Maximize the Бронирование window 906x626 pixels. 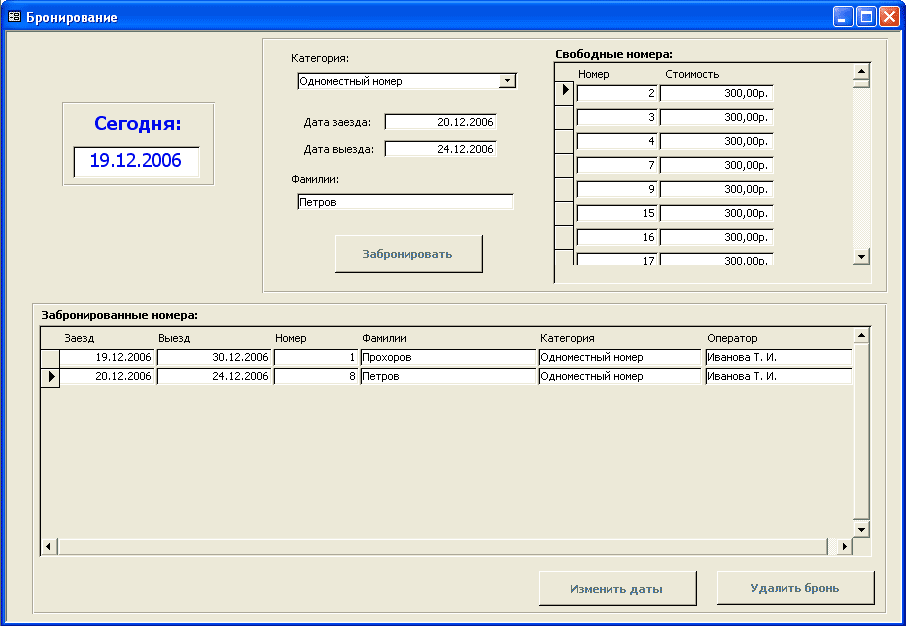point(866,17)
